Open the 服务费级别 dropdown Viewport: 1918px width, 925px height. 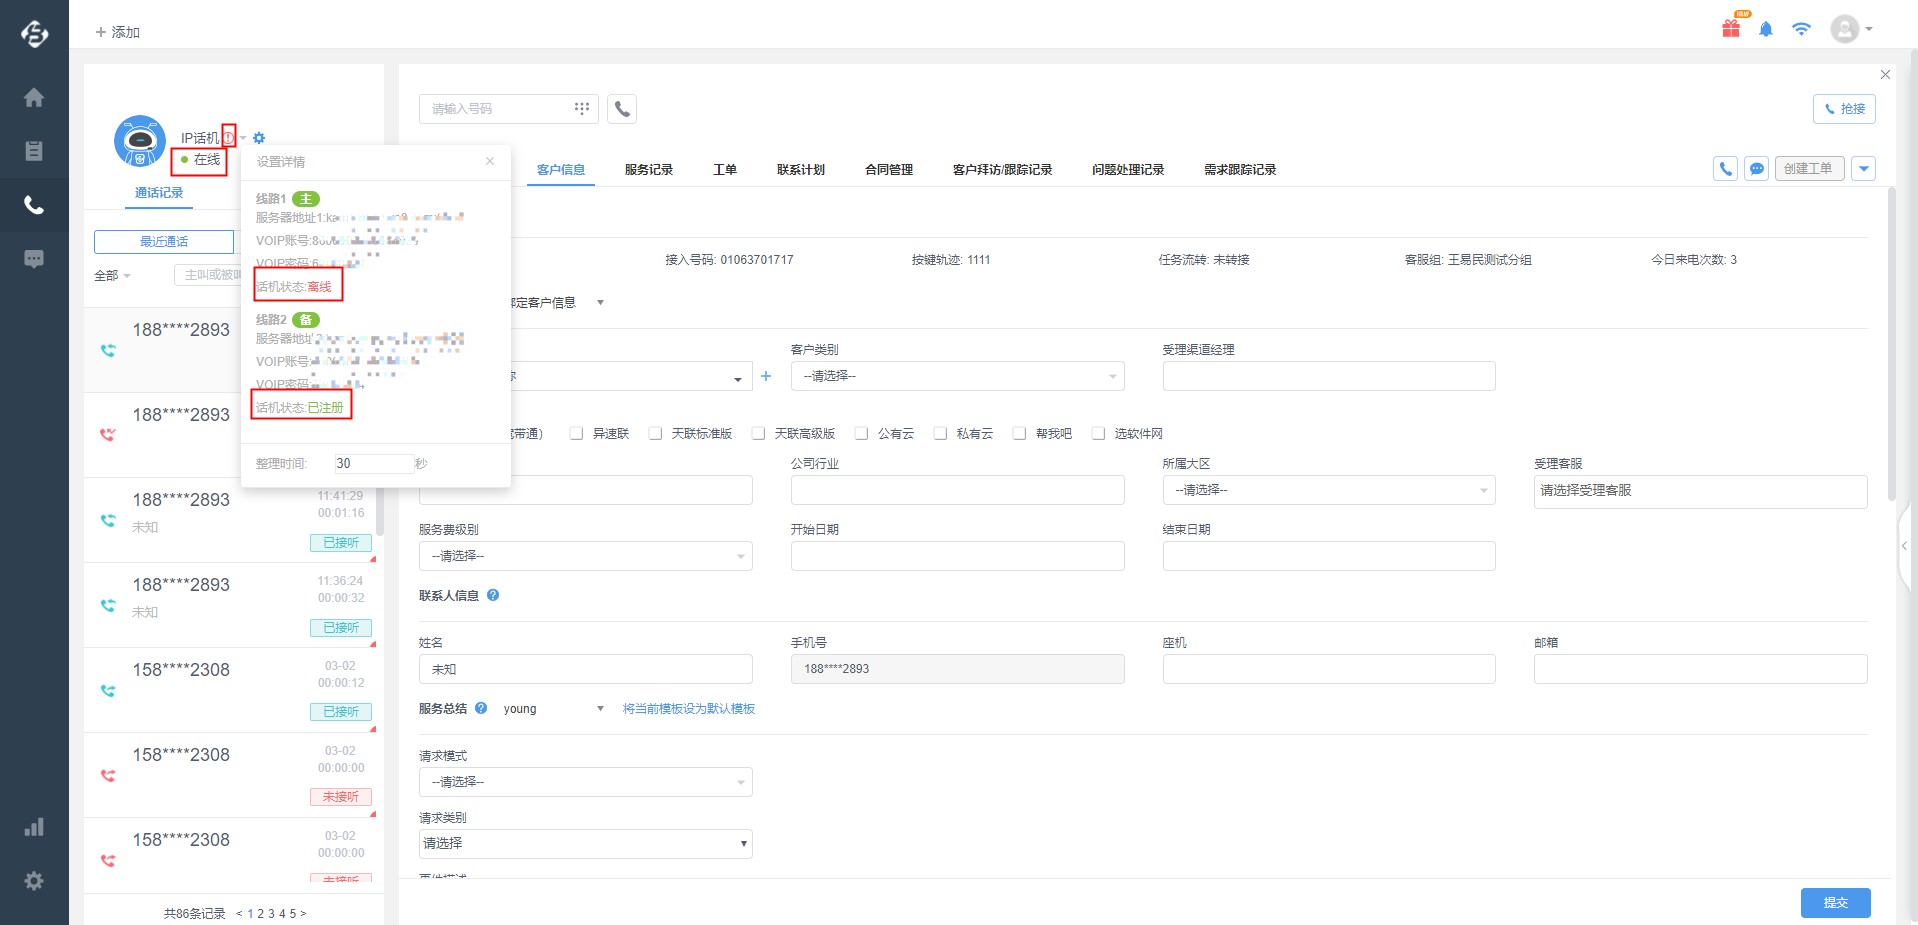(x=585, y=556)
